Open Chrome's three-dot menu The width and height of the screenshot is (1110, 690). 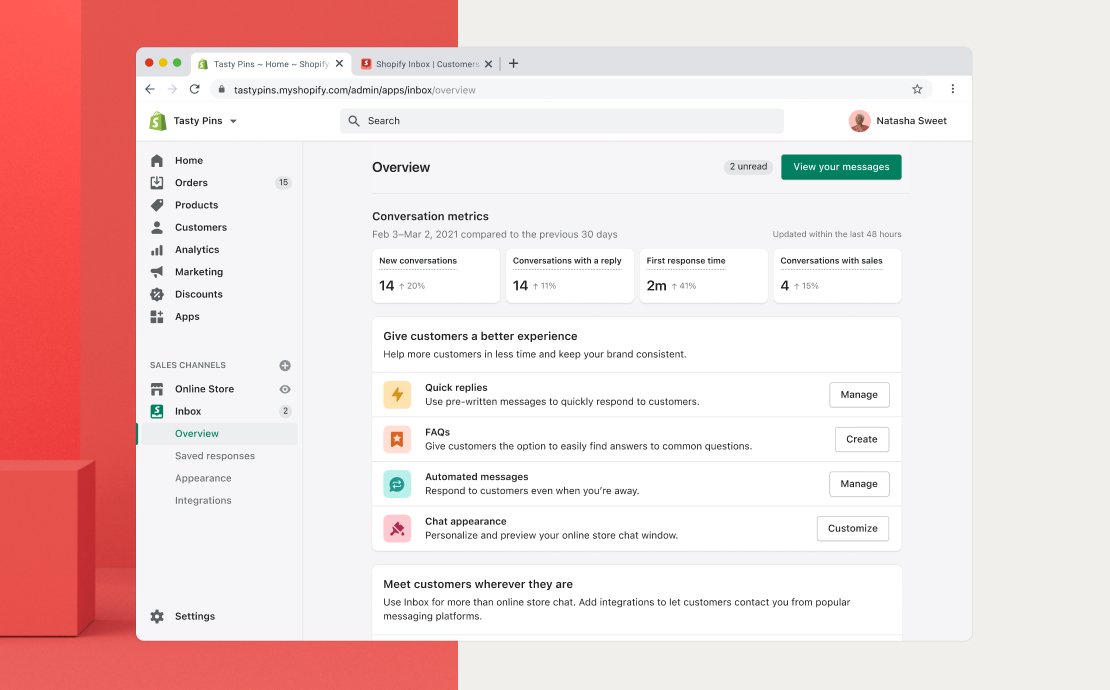click(x=953, y=89)
